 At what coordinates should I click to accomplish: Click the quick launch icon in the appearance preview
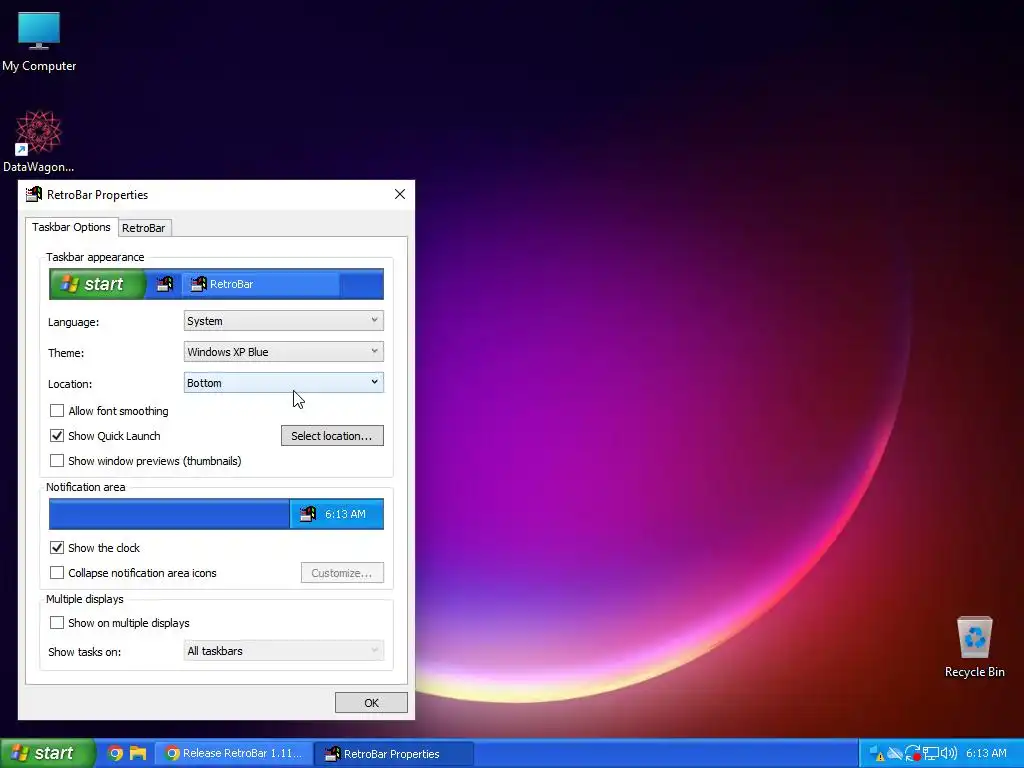coord(165,284)
